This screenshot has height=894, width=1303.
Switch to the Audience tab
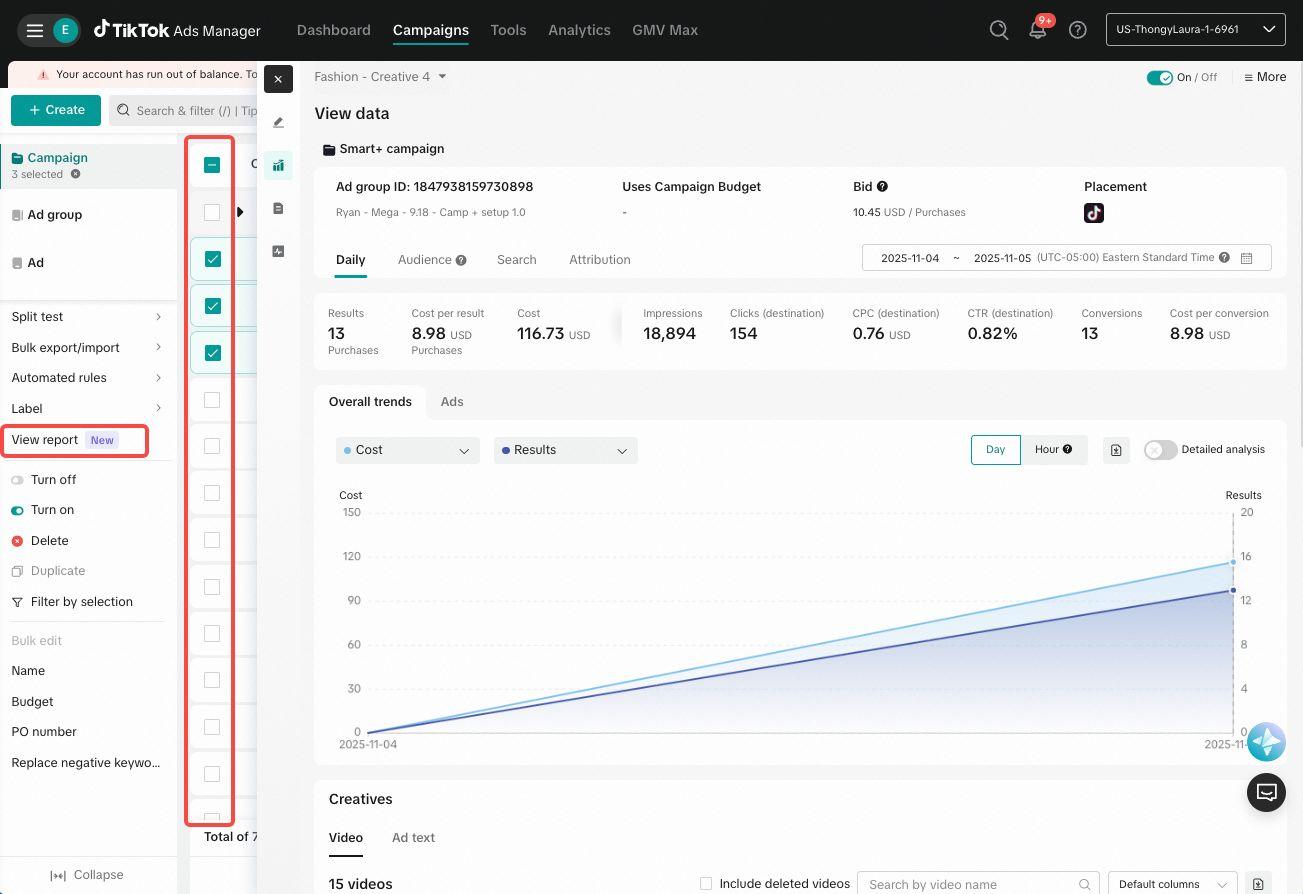[x=432, y=259]
